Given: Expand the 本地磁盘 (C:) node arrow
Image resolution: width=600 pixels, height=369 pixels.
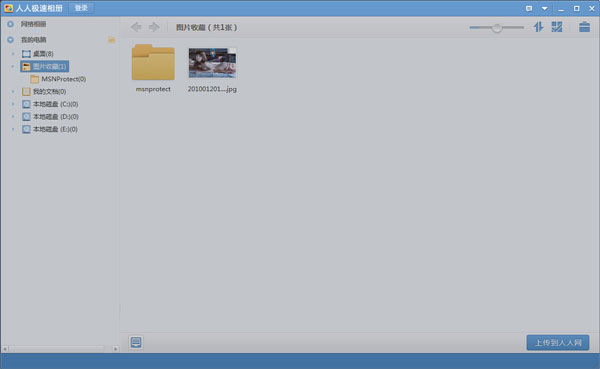Looking at the screenshot, I should pyautogui.click(x=13, y=104).
